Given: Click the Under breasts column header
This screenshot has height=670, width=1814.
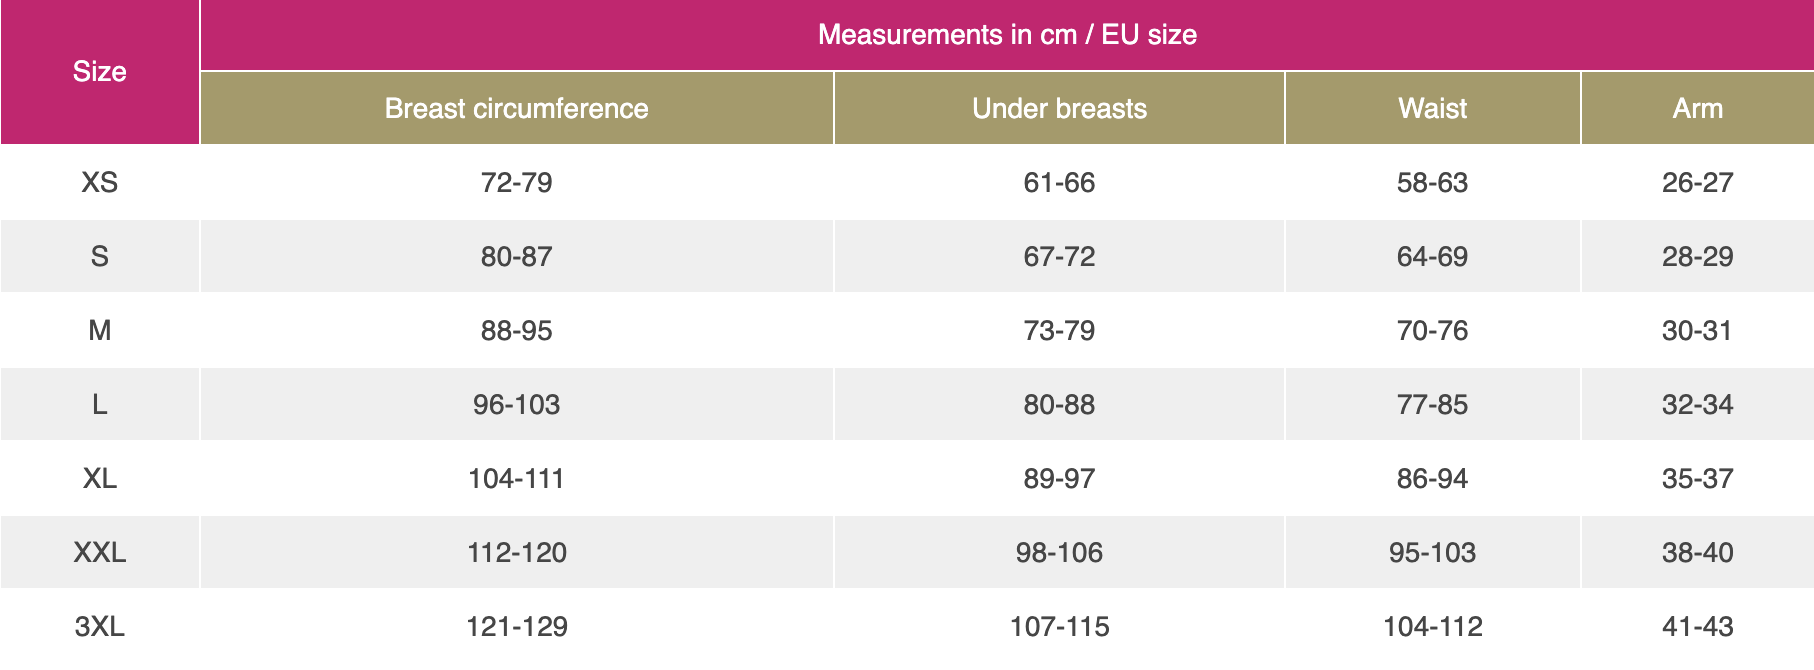Looking at the screenshot, I should click(x=1059, y=108).
